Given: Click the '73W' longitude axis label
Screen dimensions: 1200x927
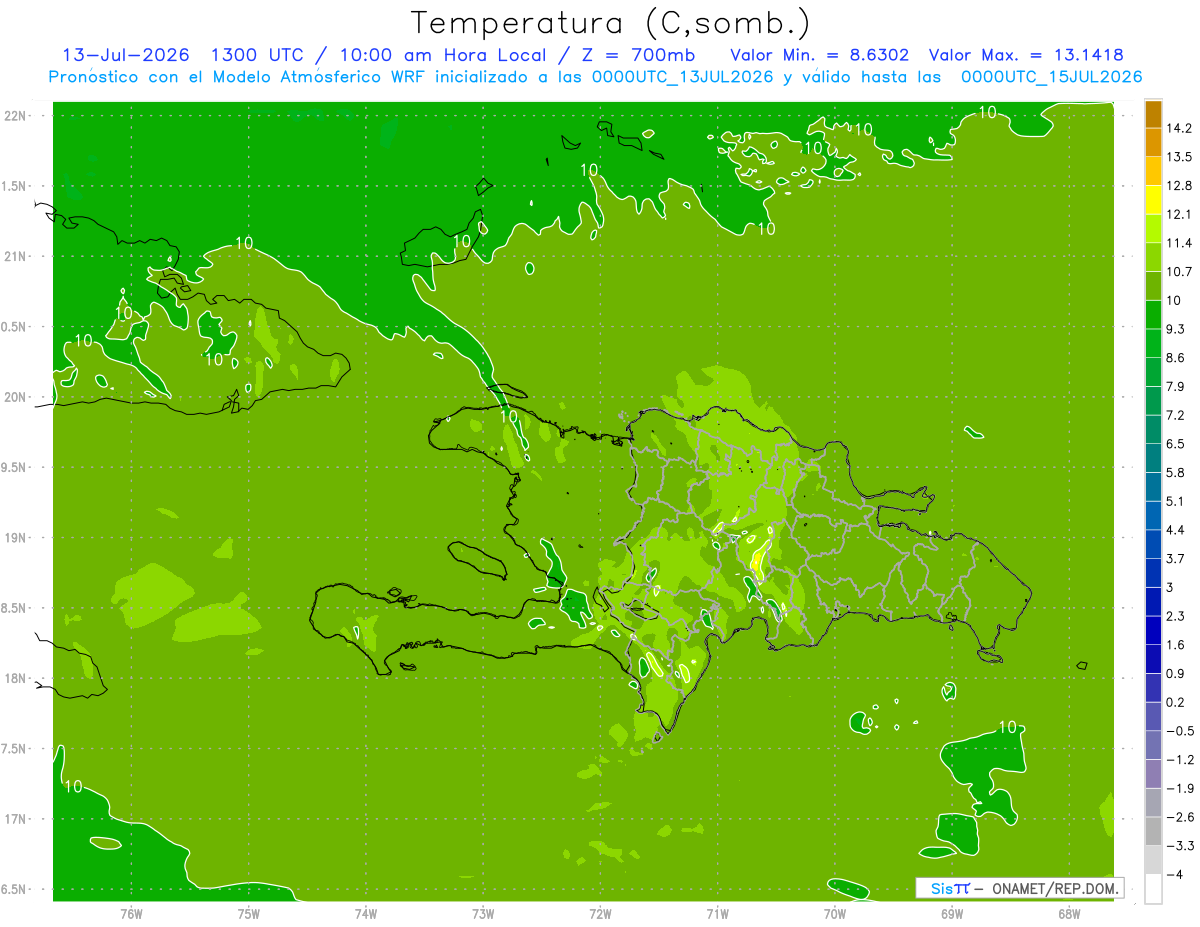Looking at the screenshot, I should click(x=483, y=914).
